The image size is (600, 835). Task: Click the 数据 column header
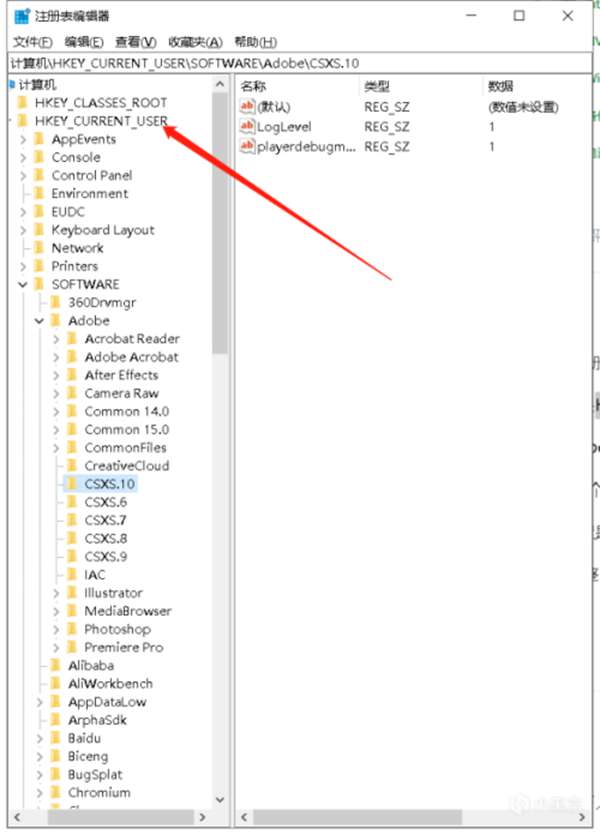[500, 86]
